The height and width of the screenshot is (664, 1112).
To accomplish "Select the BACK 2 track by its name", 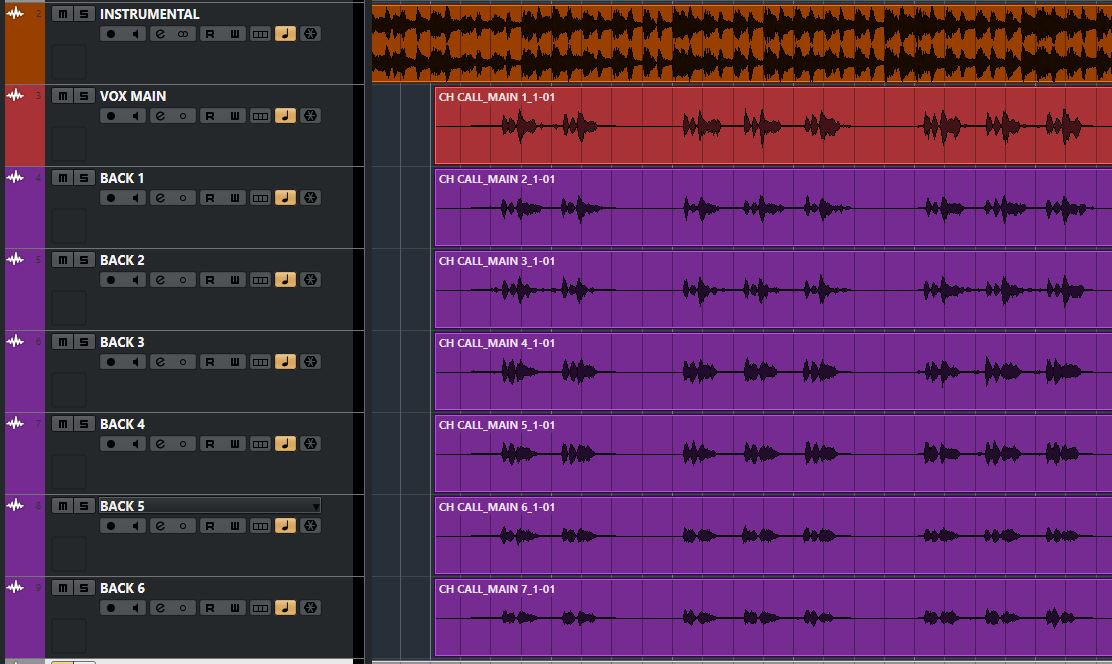I will (122, 260).
